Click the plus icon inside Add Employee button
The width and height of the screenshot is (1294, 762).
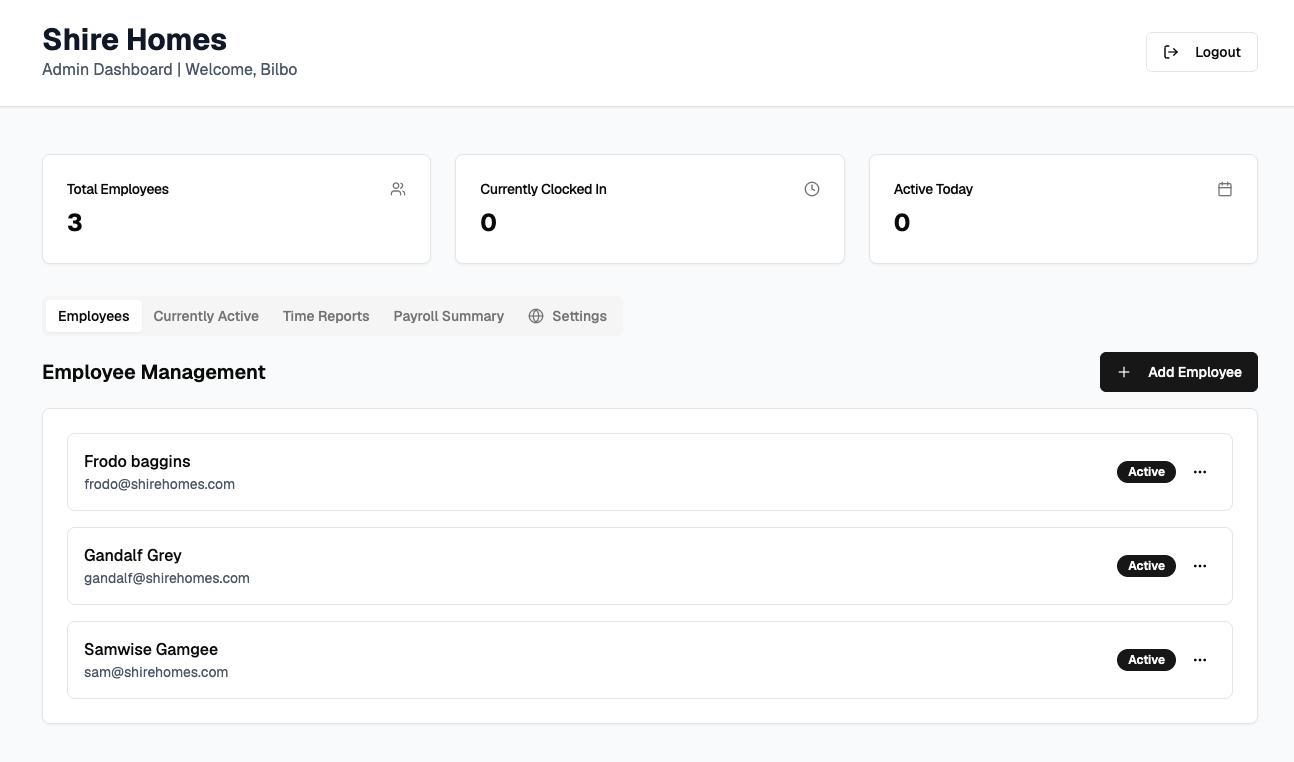pos(1123,371)
